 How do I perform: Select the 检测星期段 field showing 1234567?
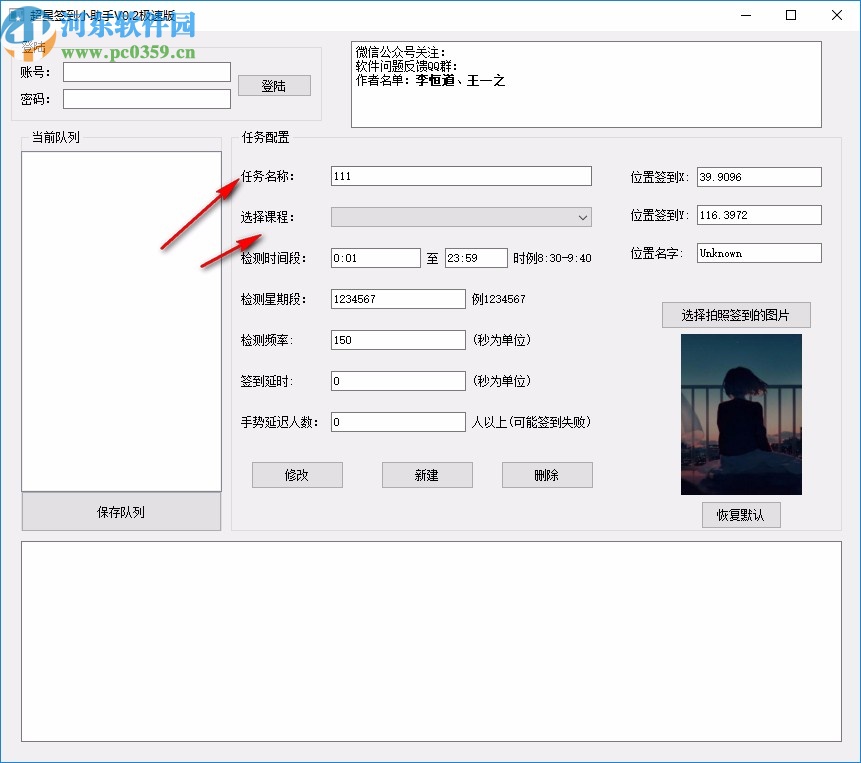click(397, 298)
